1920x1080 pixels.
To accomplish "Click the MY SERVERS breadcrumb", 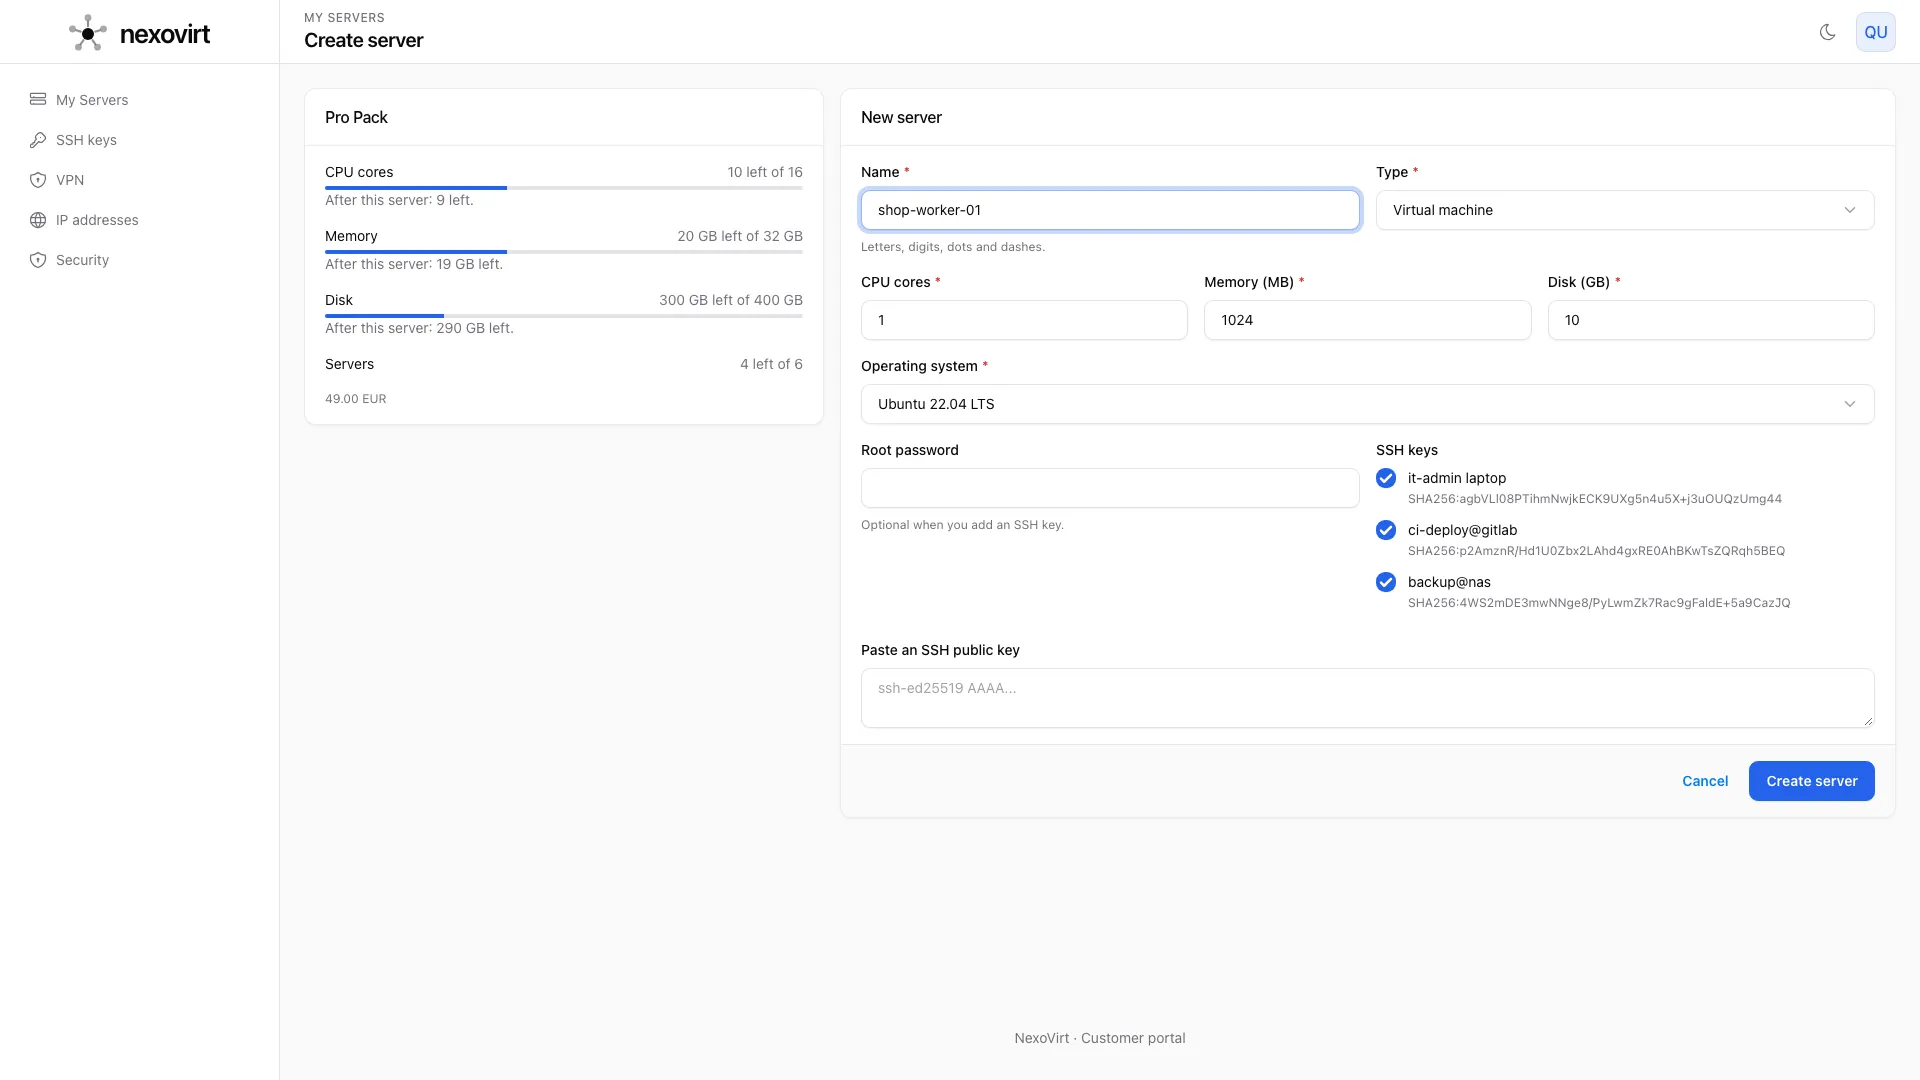I will pyautogui.click(x=344, y=18).
